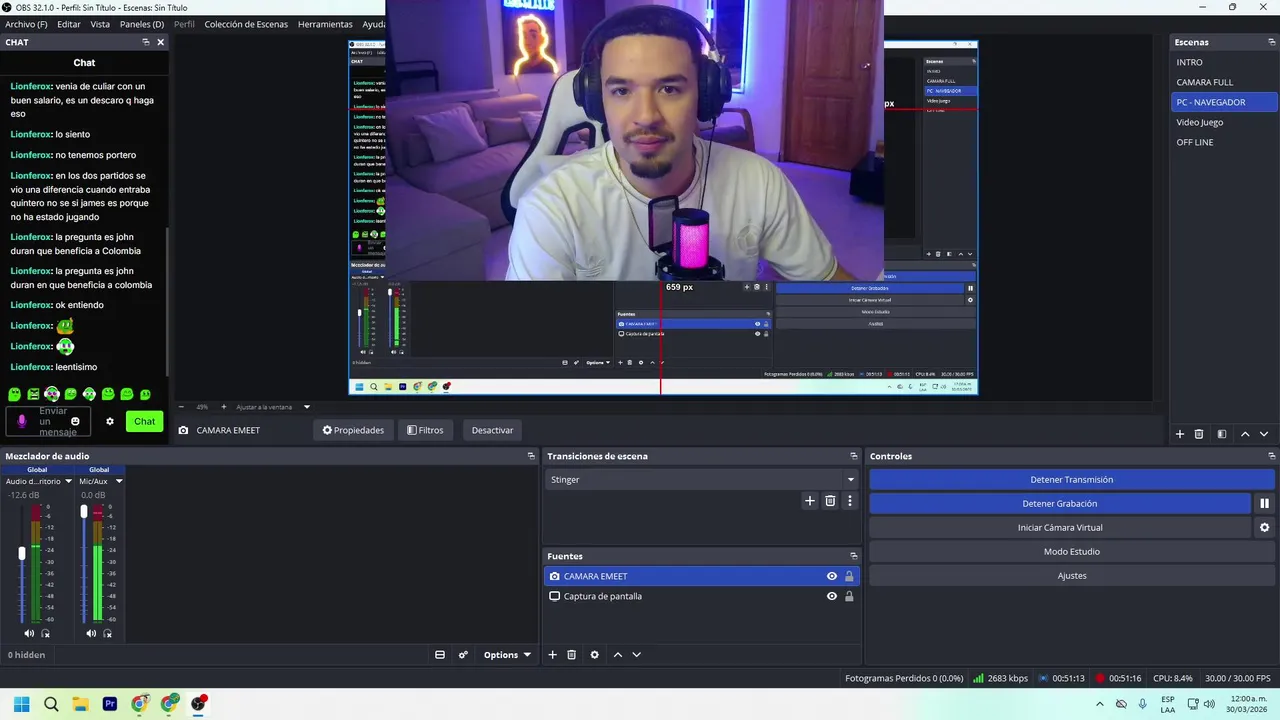Adjust Mic/Aux volume fader
The height and width of the screenshot is (720, 1280).
coord(84,511)
